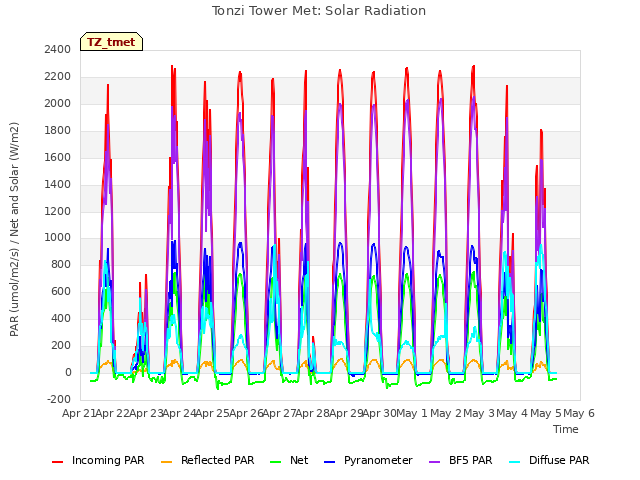Click the y-axis label PAR / Net and Solar

(14, 229)
